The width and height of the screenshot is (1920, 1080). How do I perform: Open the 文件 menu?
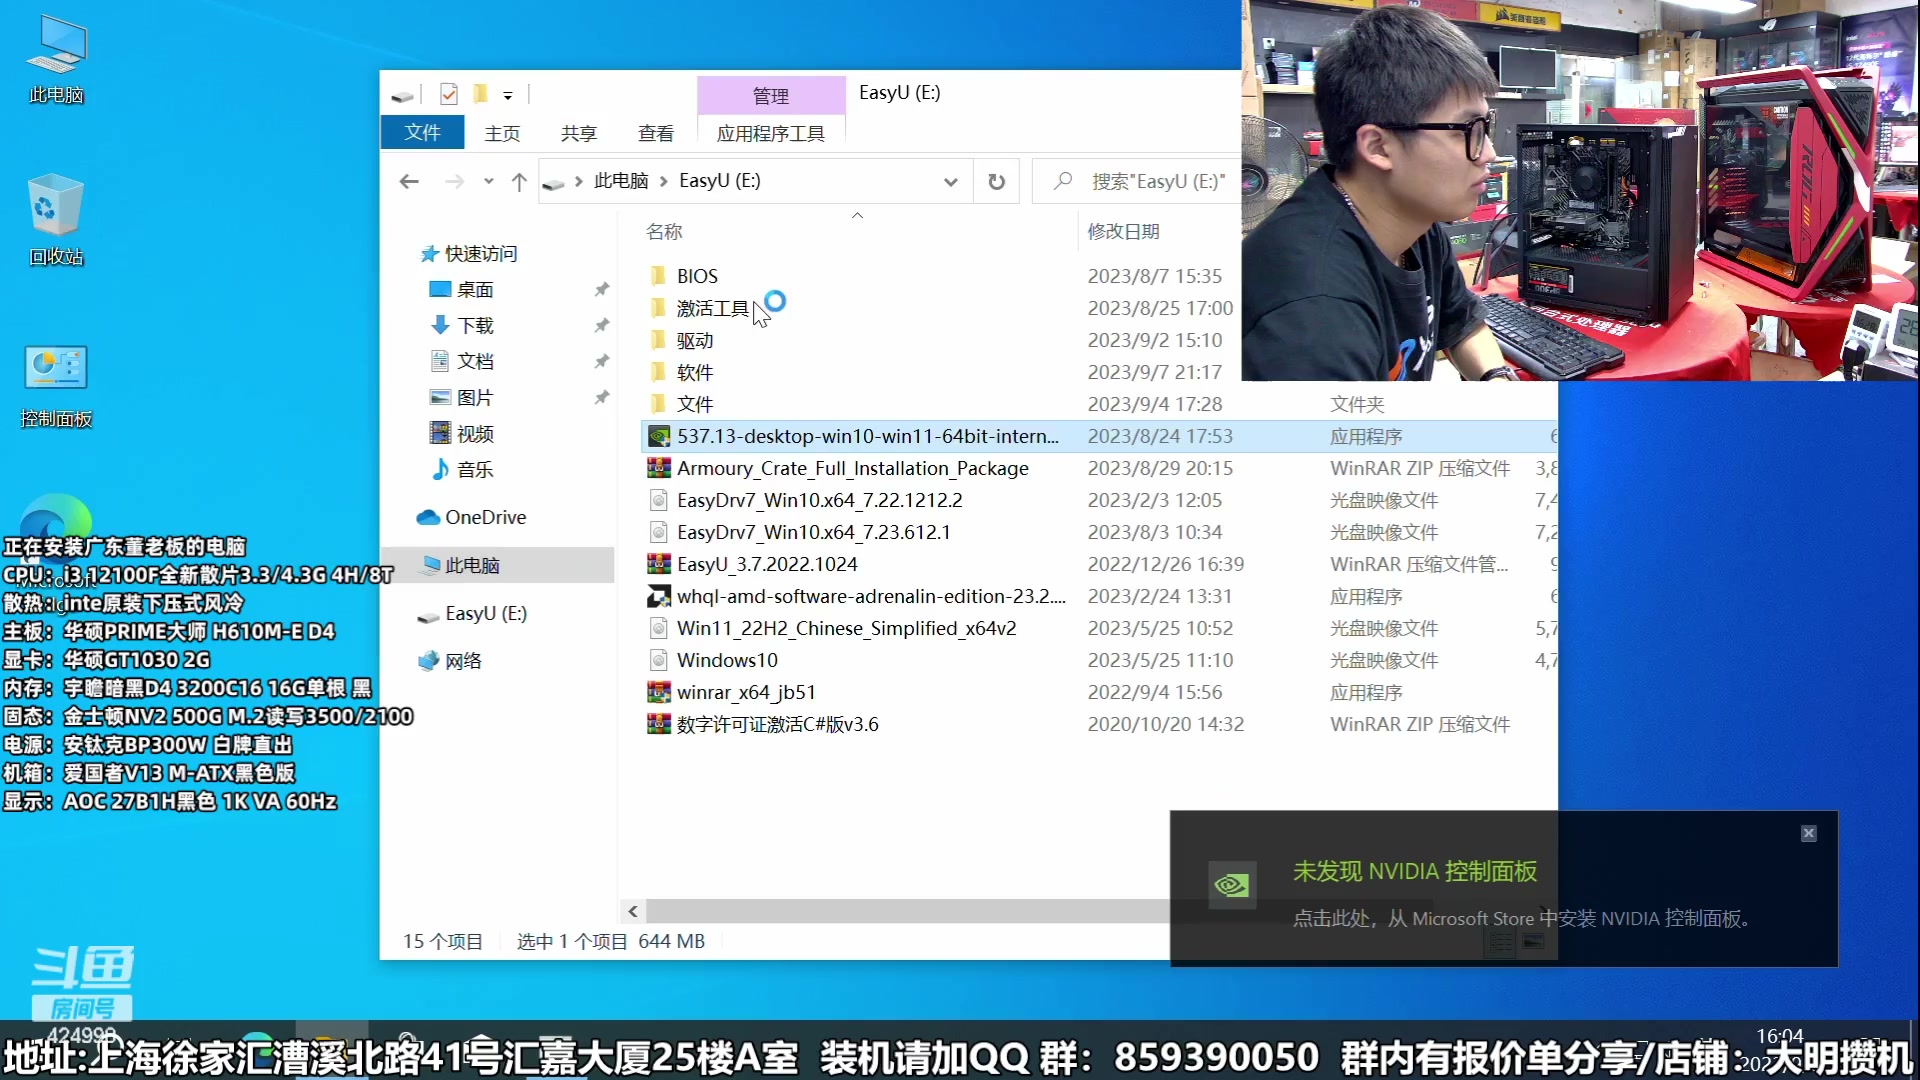(422, 131)
